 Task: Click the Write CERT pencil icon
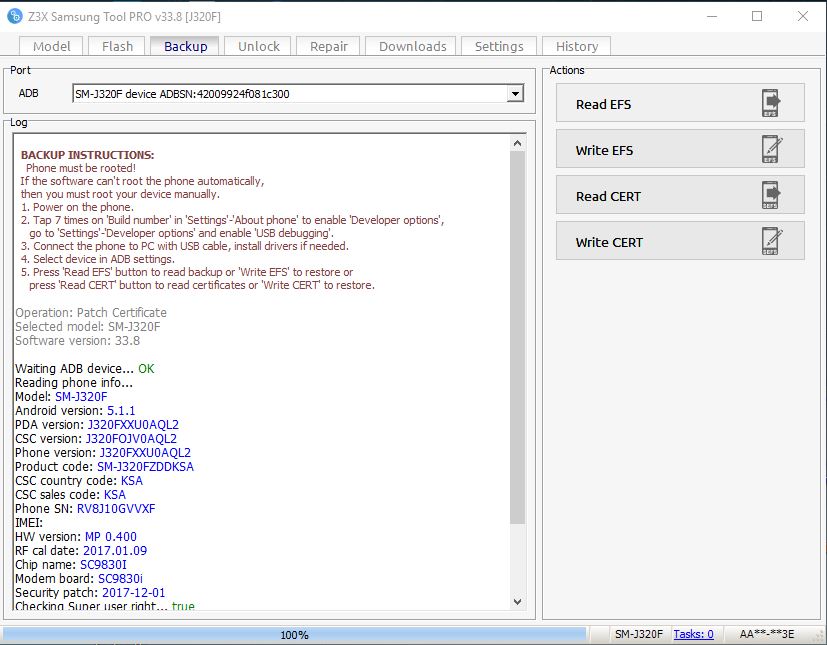coord(772,241)
